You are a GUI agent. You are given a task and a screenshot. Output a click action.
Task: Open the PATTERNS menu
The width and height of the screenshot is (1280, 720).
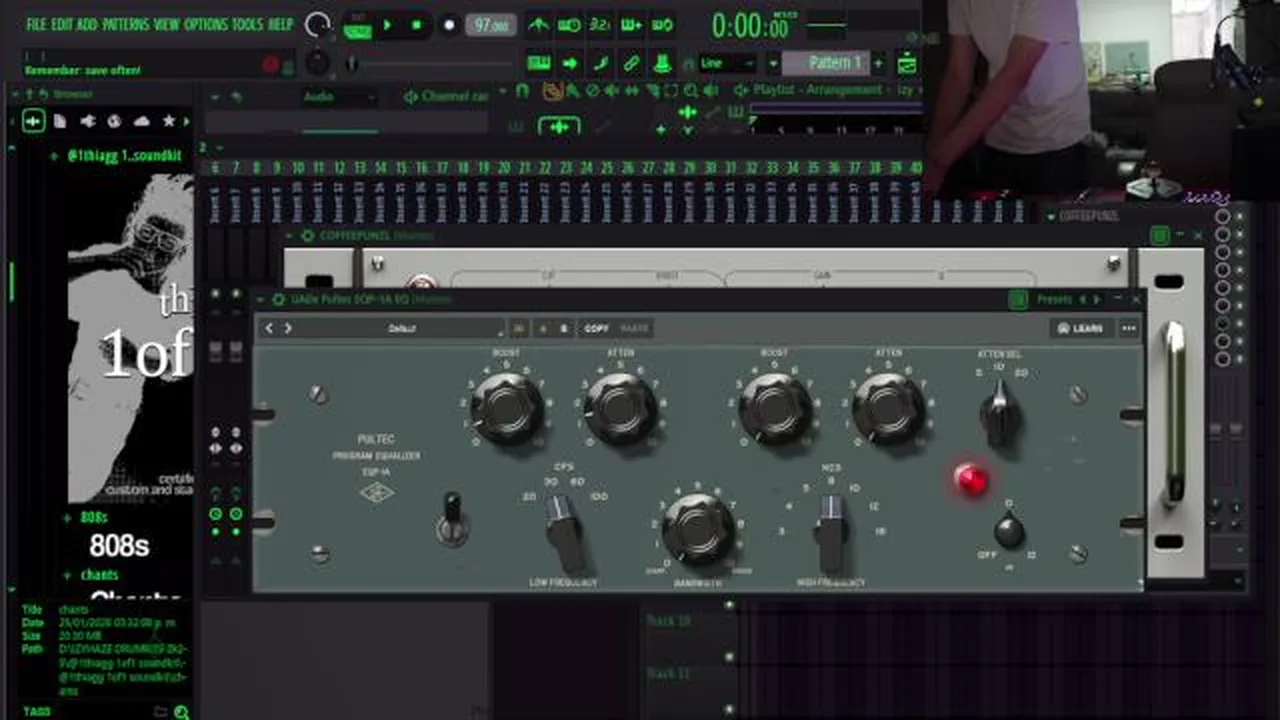click(125, 24)
